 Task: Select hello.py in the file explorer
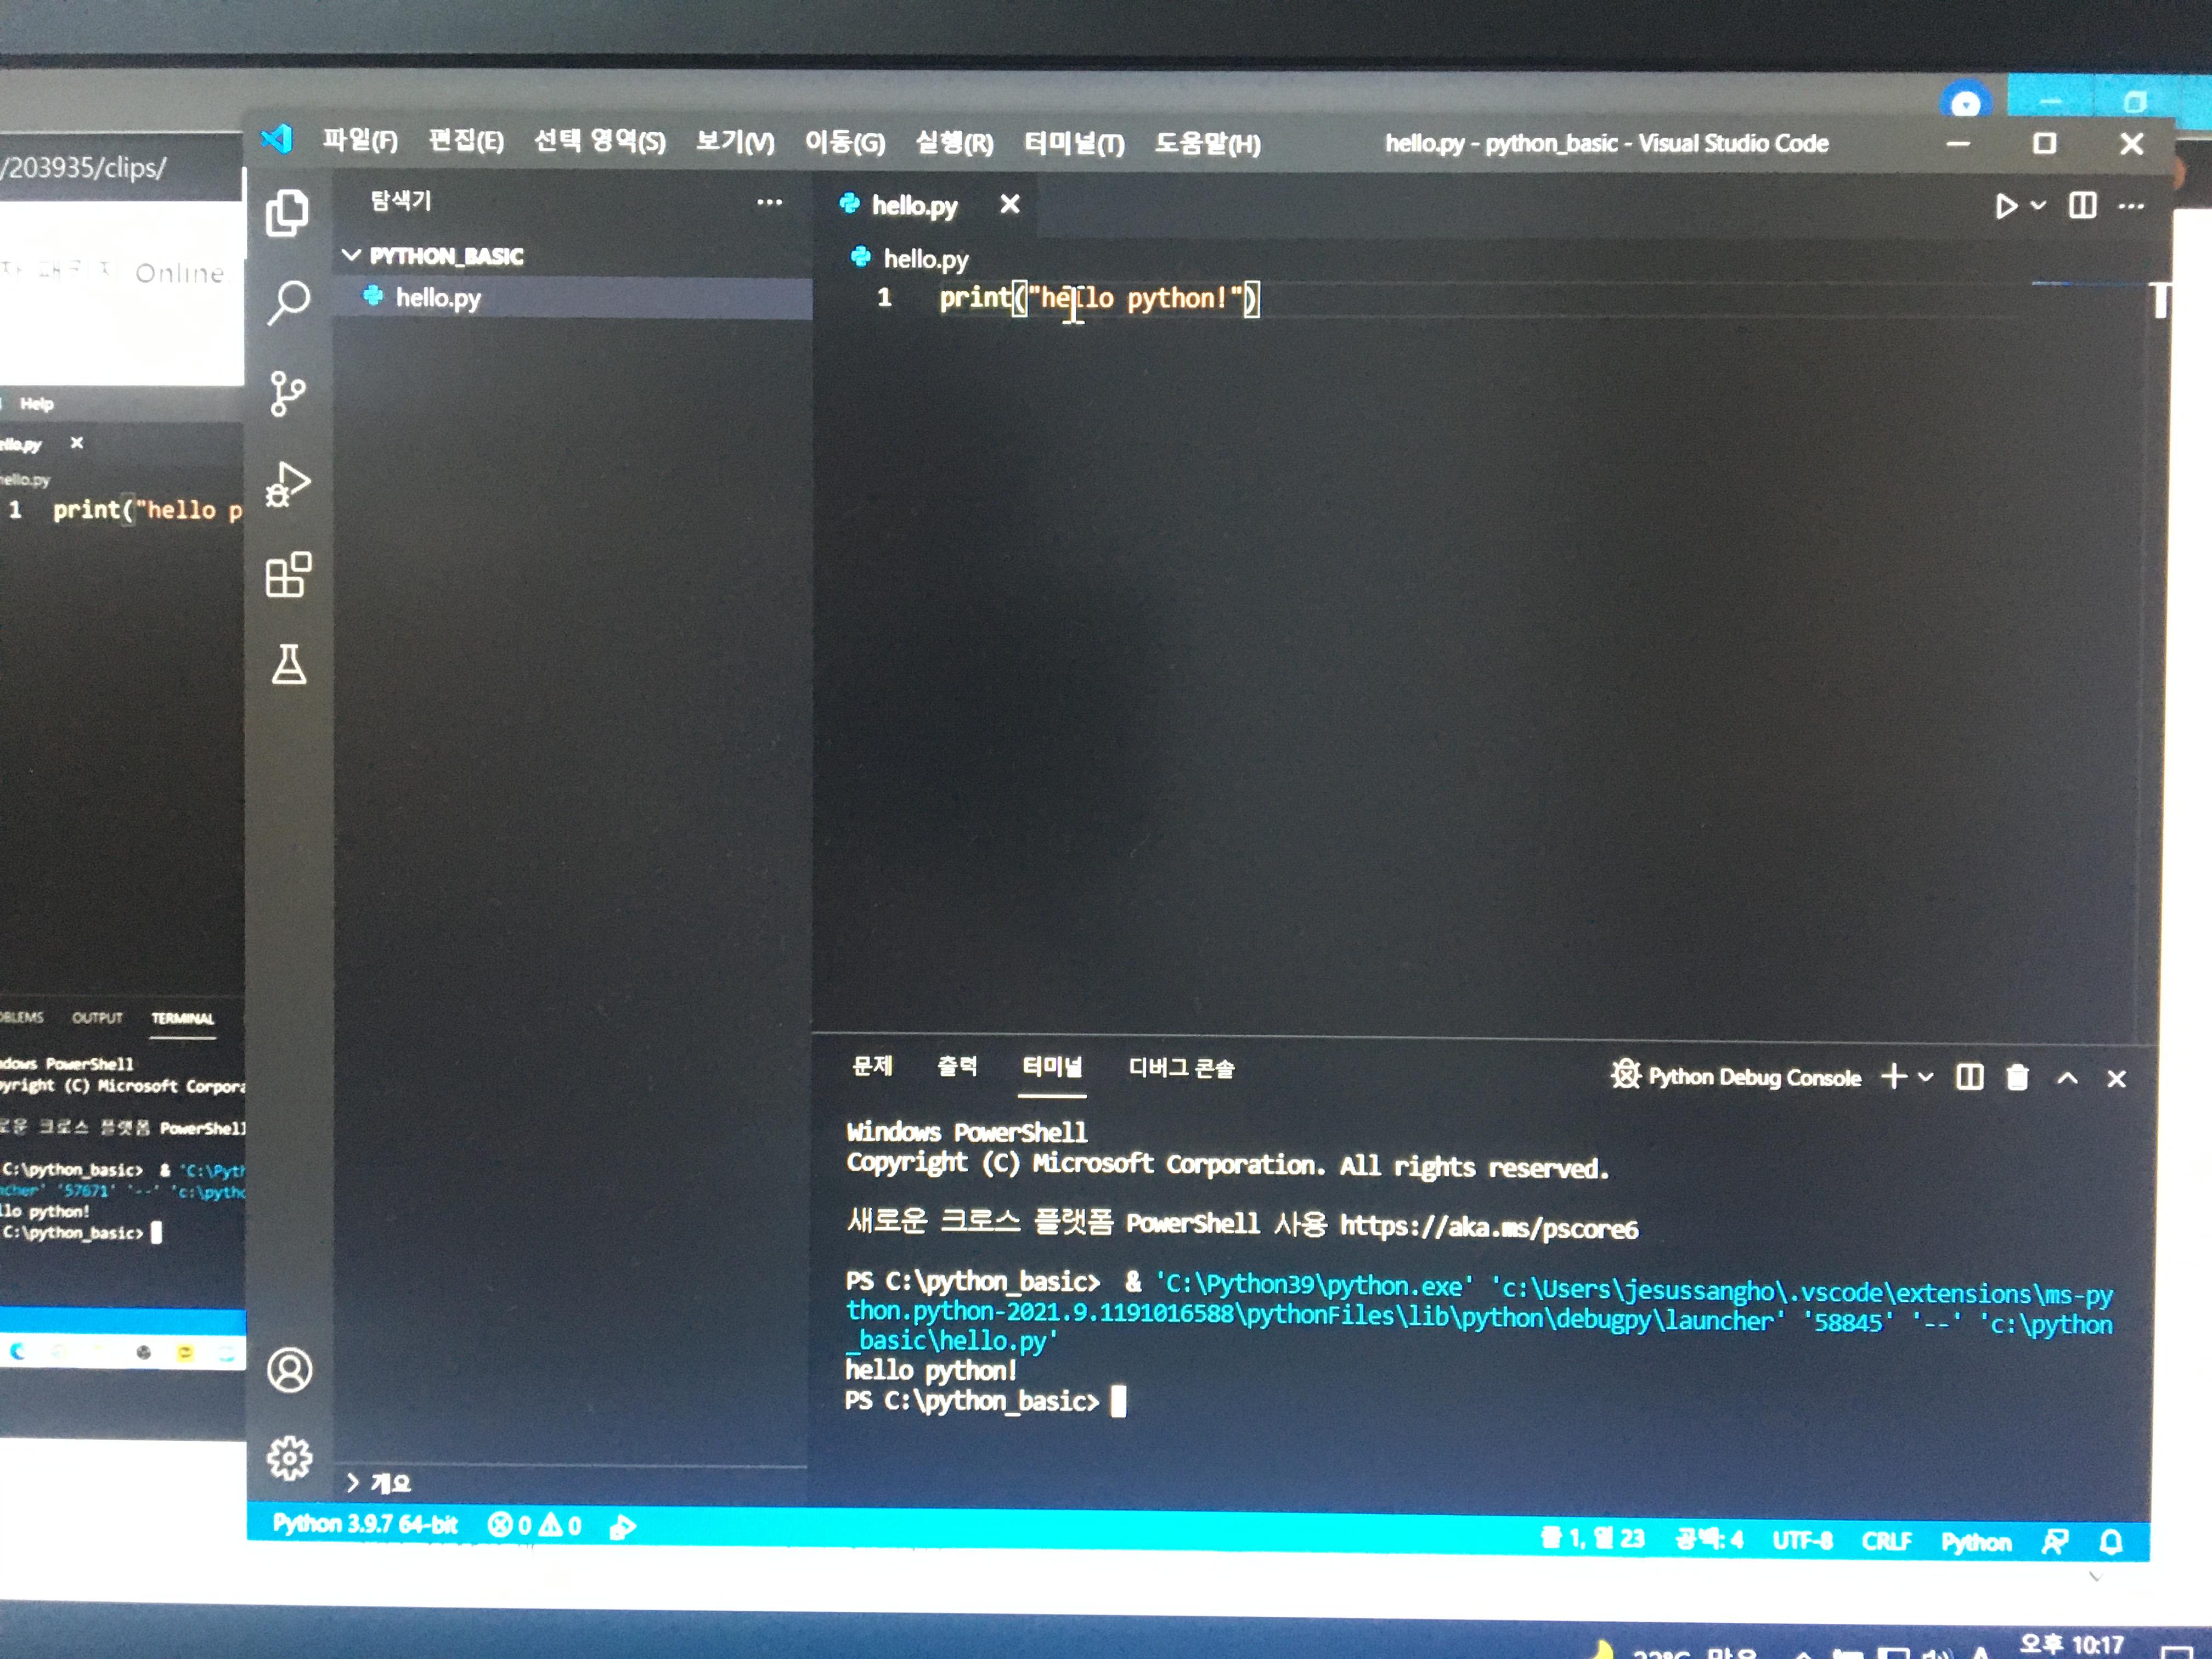click(438, 298)
